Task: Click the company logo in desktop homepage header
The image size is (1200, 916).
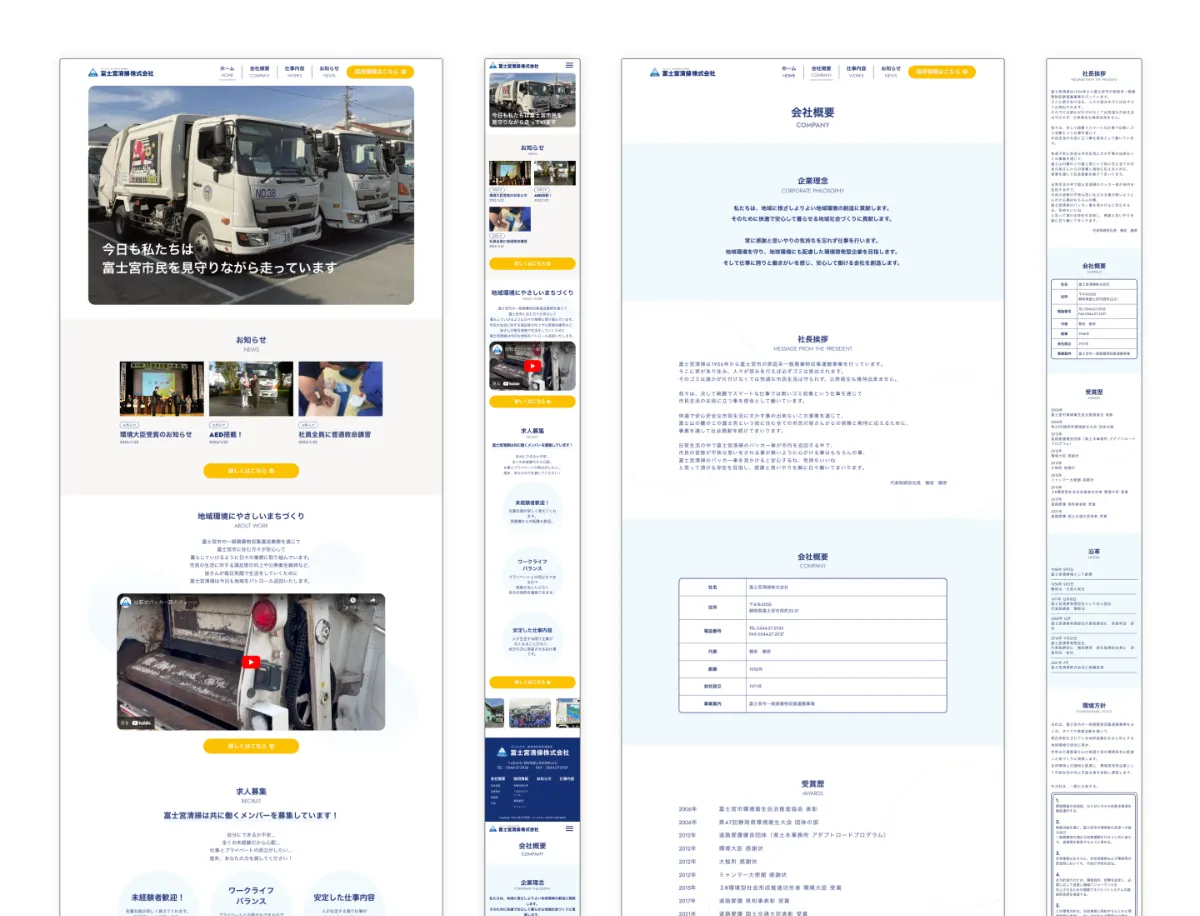Action: [x=121, y=71]
